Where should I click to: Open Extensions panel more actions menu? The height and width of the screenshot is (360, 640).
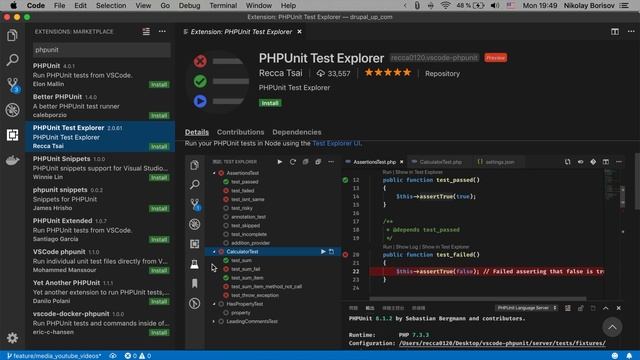coord(162,31)
